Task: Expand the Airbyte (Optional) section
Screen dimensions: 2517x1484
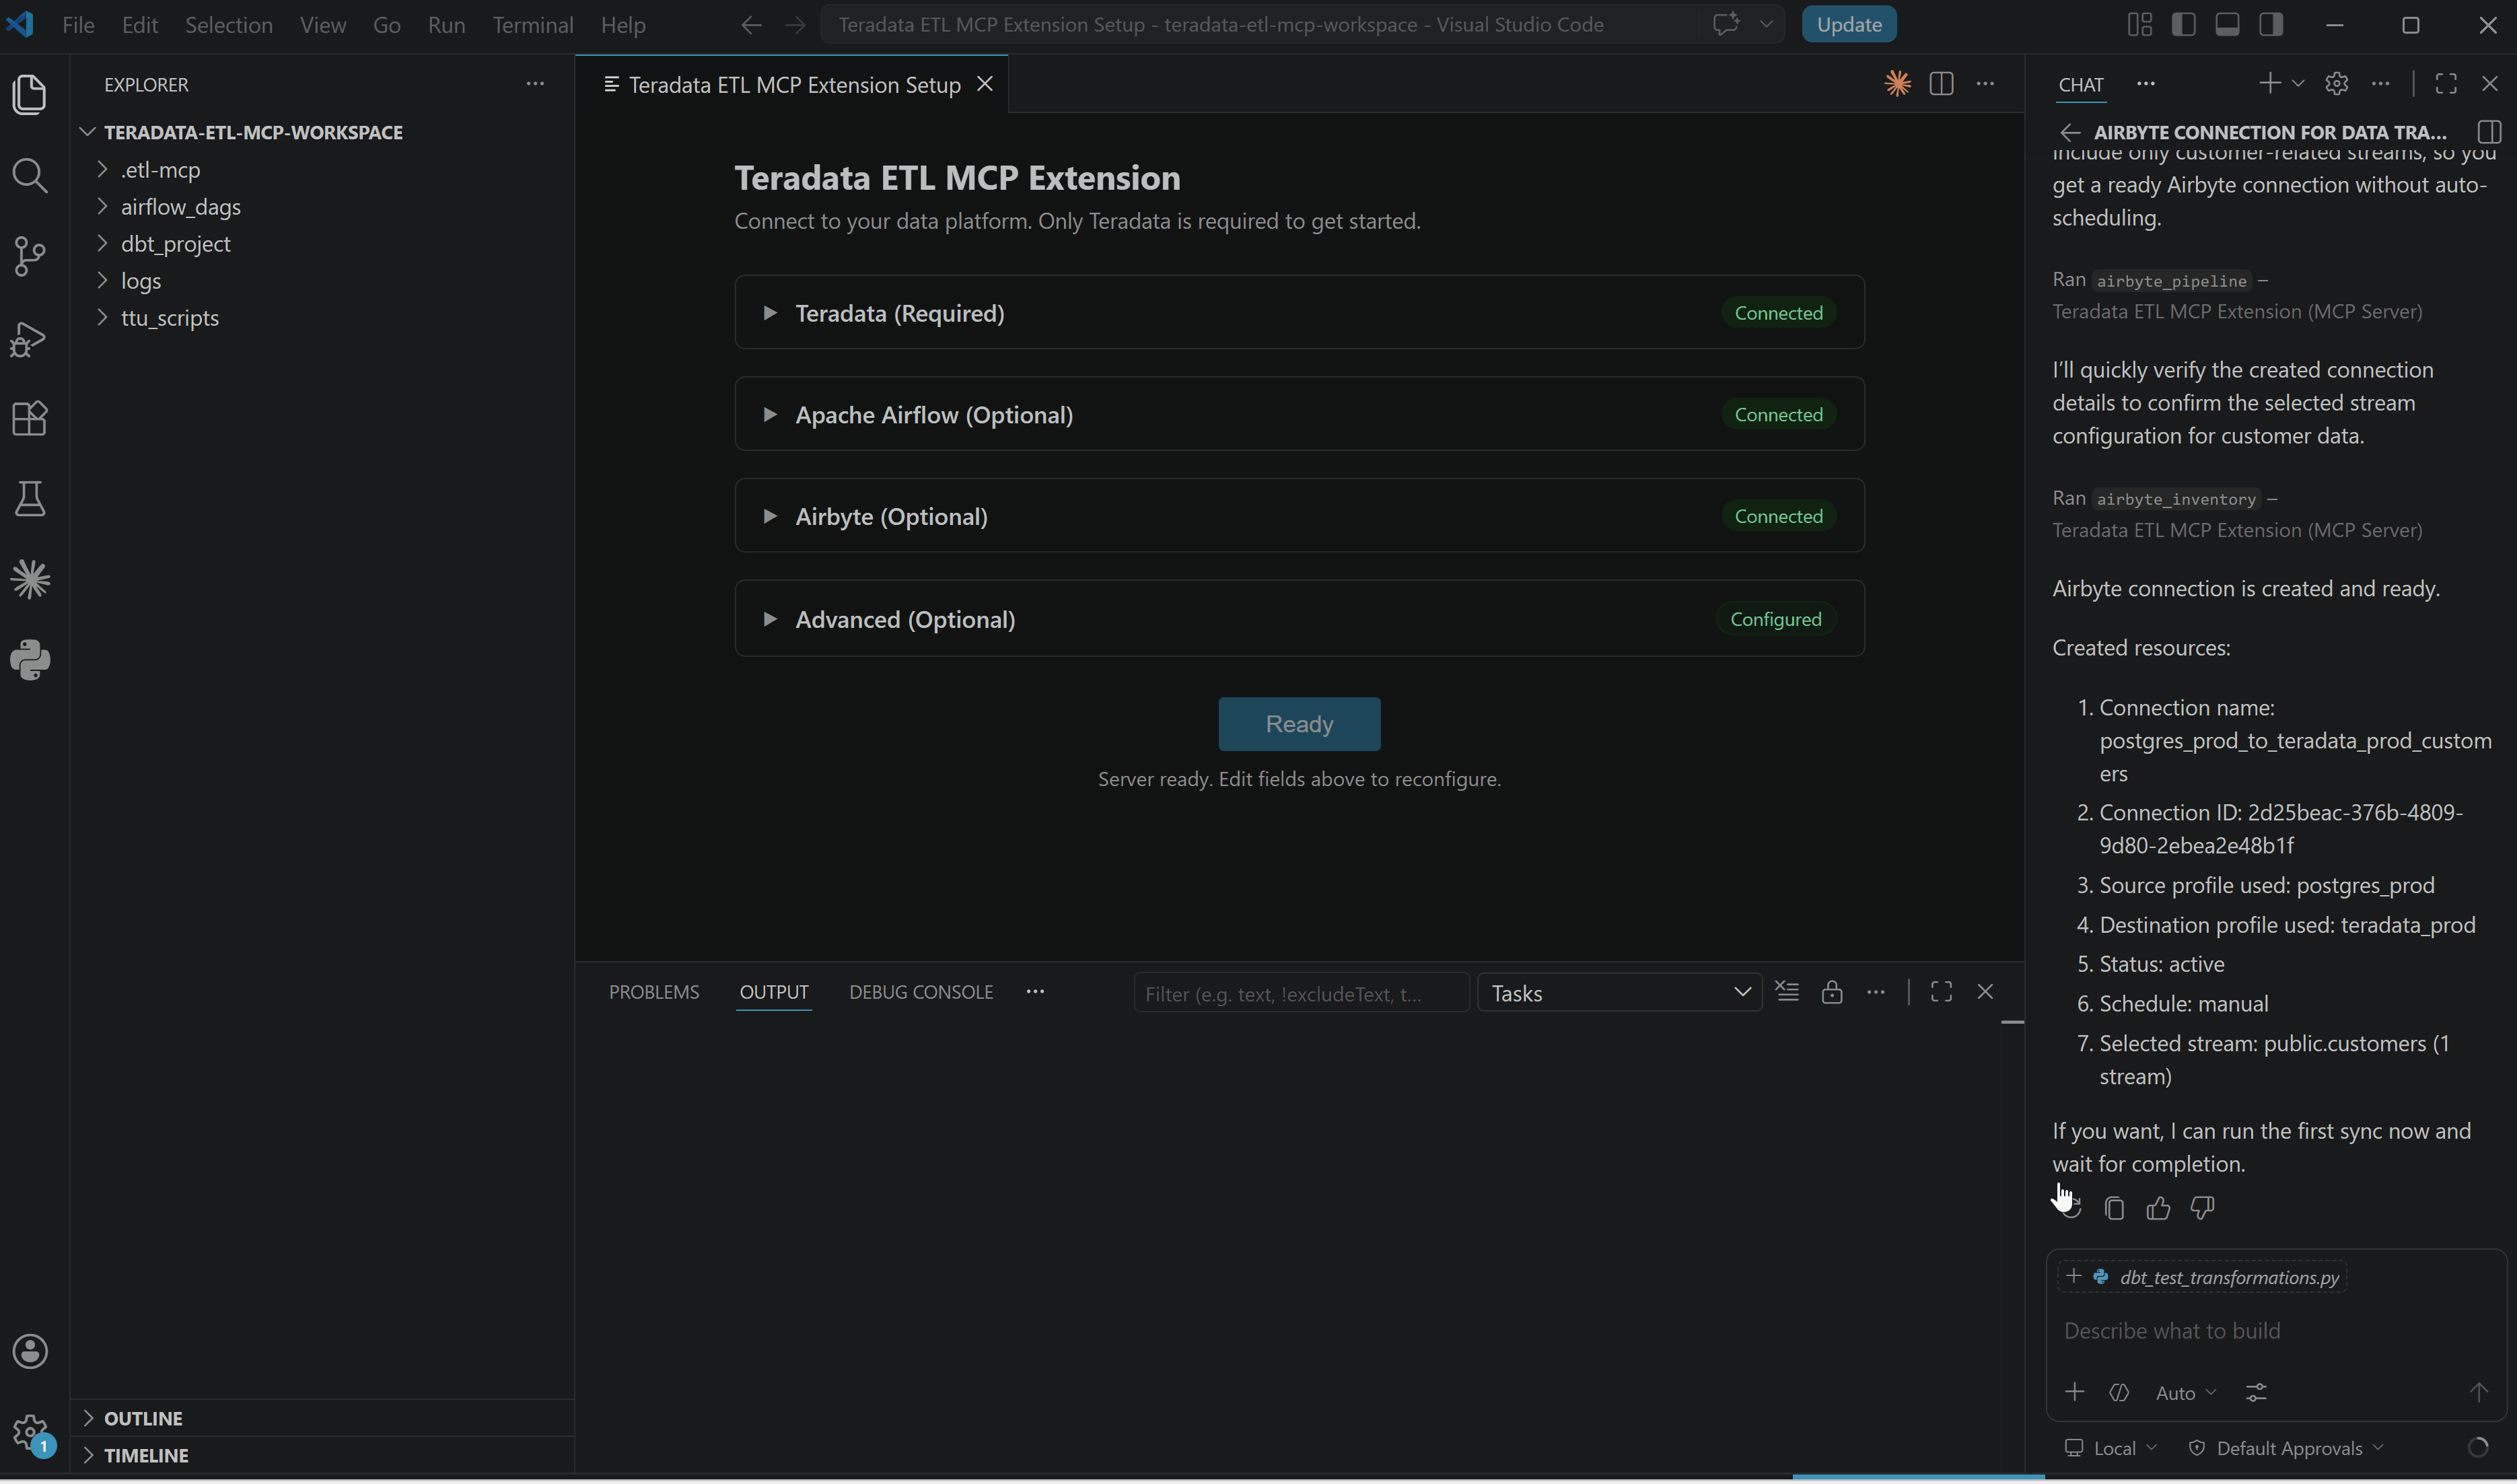Action: [x=1299, y=516]
